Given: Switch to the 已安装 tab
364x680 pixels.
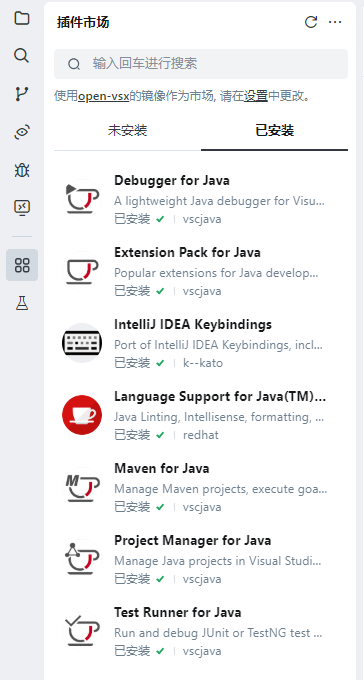Looking at the screenshot, I should pos(275,131).
